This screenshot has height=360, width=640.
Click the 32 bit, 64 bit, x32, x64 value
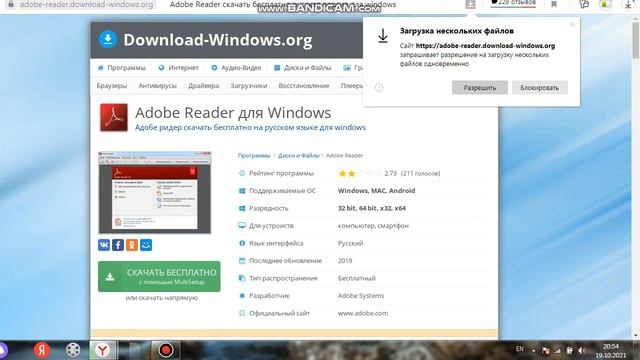[371, 208]
